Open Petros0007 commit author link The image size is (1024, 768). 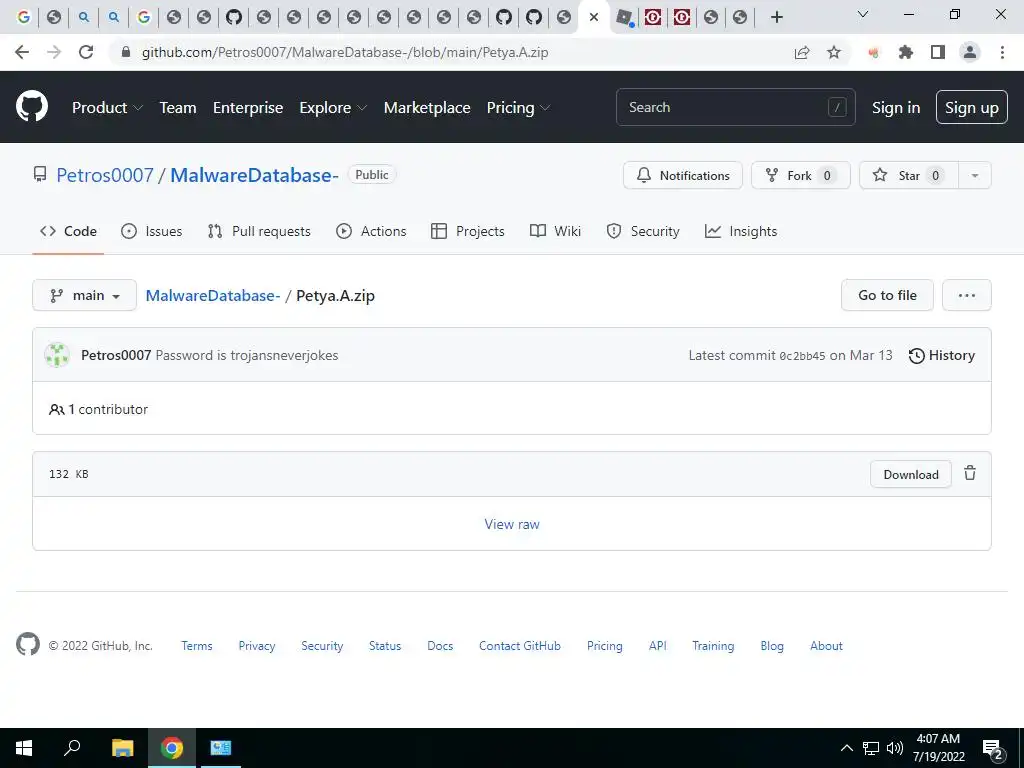tap(116, 355)
